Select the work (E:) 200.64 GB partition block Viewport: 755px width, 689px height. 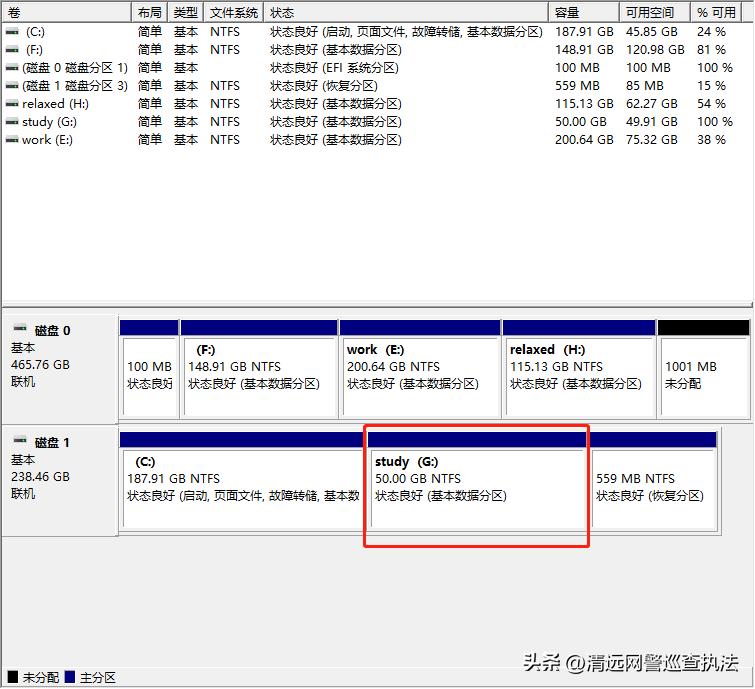pos(420,369)
